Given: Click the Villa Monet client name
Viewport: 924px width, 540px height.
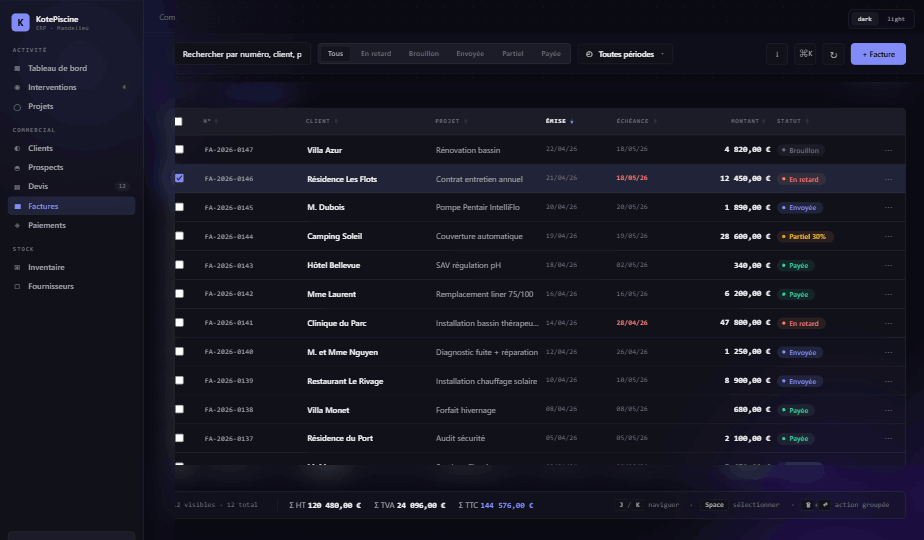Looking at the screenshot, I should [x=328, y=410].
